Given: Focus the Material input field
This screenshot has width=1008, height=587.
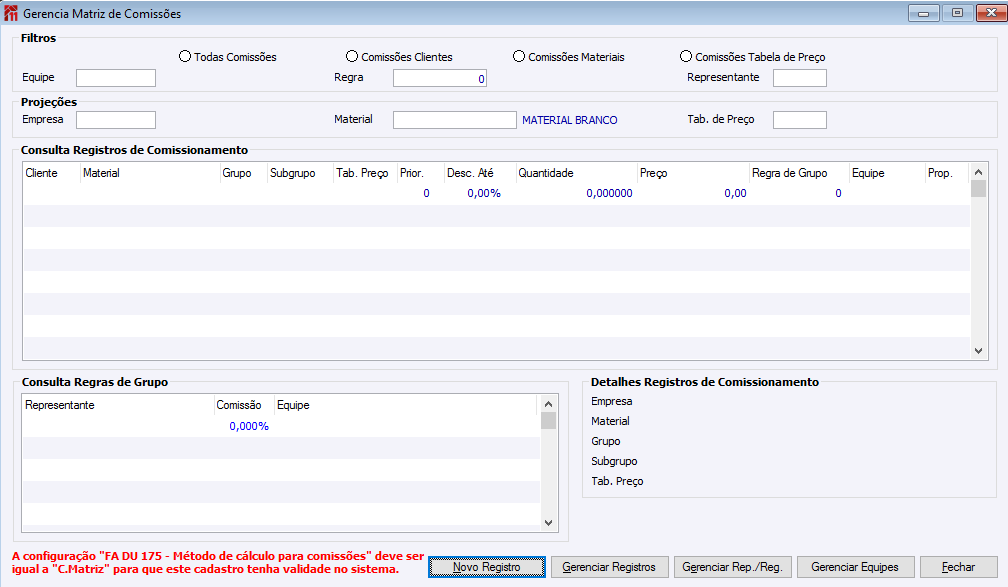Looking at the screenshot, I should [x=454, y=120].
